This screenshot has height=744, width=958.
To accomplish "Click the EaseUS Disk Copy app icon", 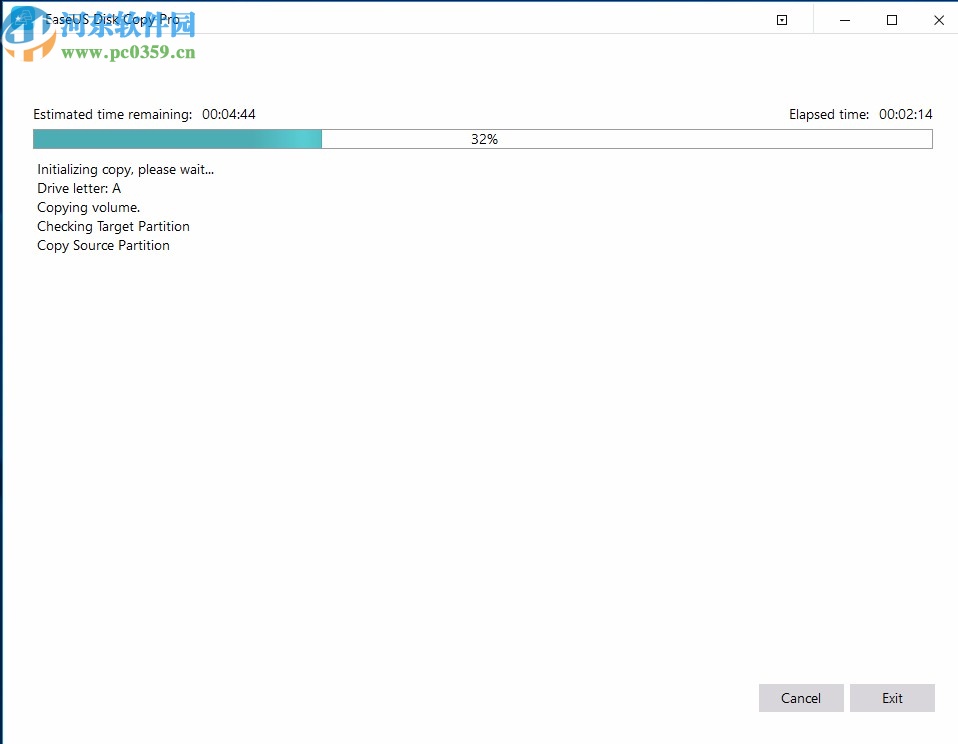I will click(x=22, y=19).
